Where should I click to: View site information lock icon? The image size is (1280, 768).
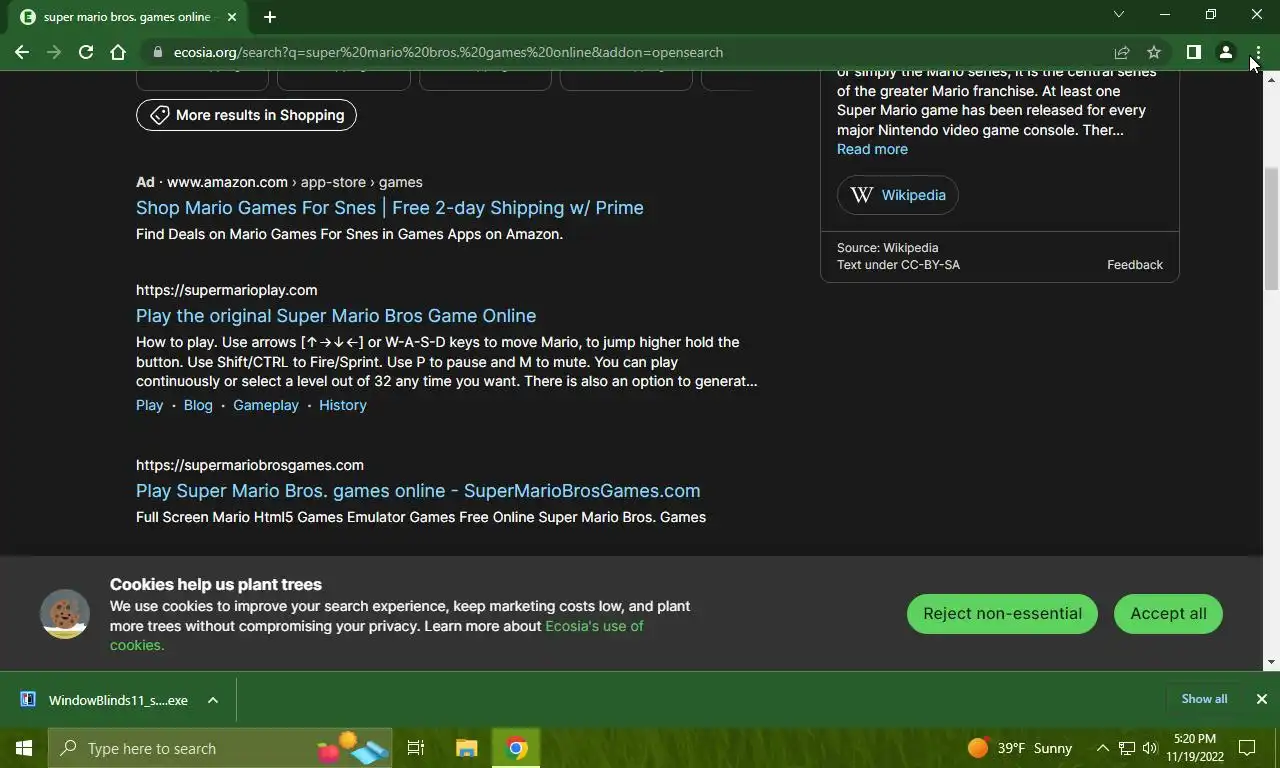coord(157,52)
